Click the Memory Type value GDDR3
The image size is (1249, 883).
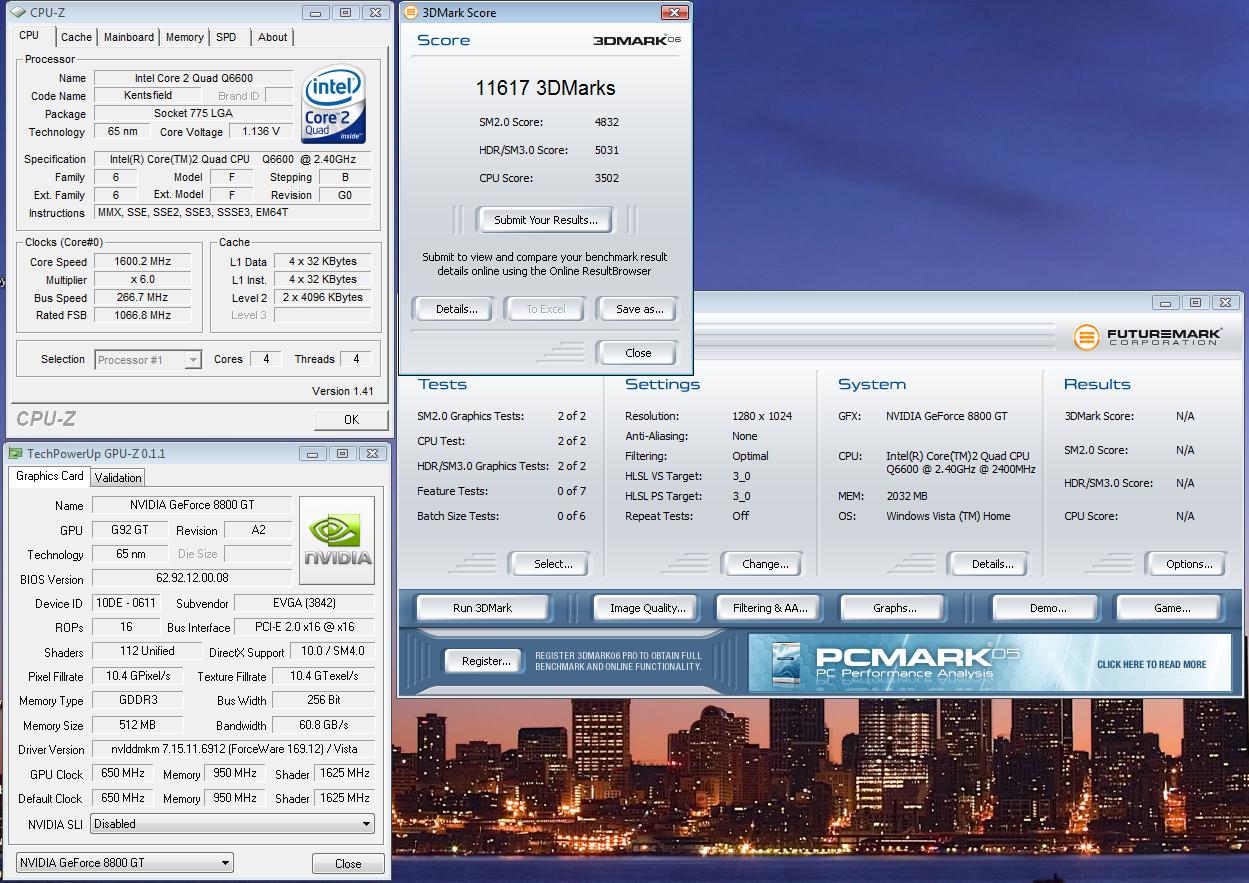click(138, 701)
